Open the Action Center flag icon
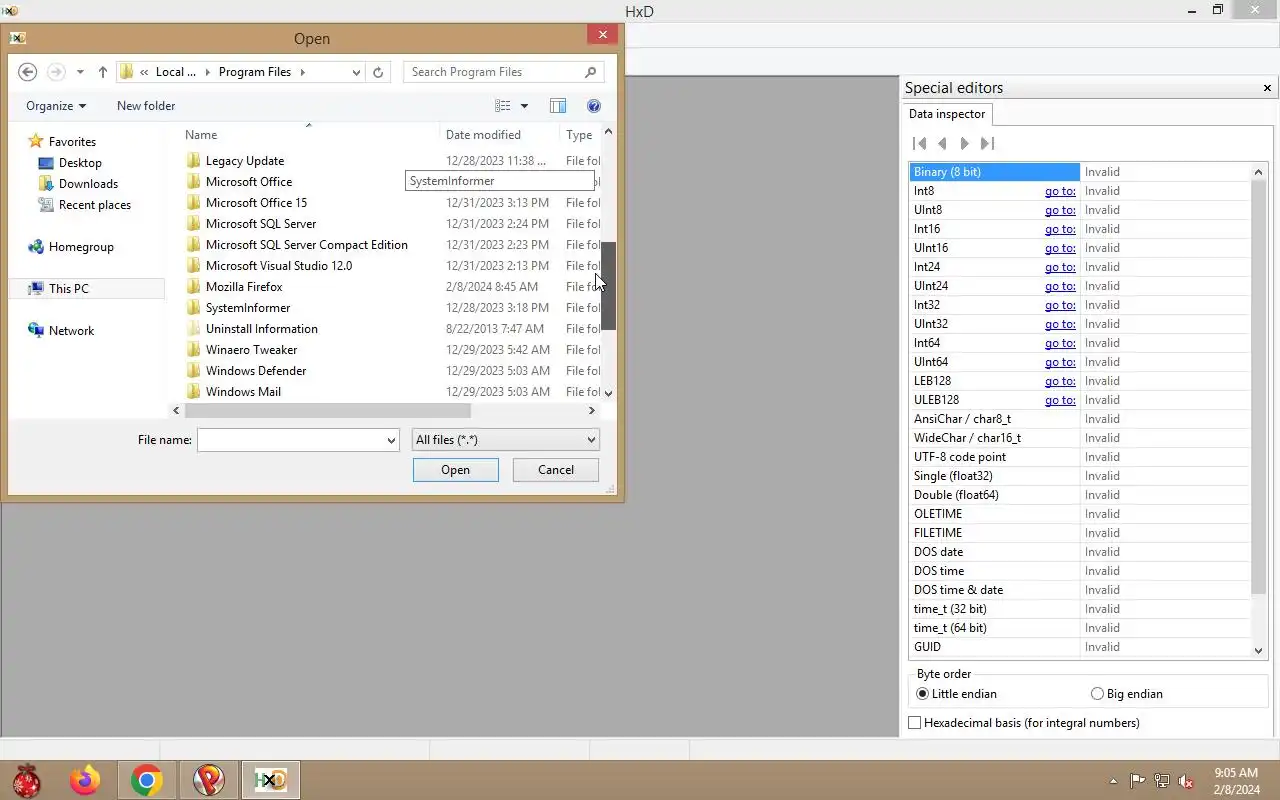1280x800 pixels. coord(1137,781)
